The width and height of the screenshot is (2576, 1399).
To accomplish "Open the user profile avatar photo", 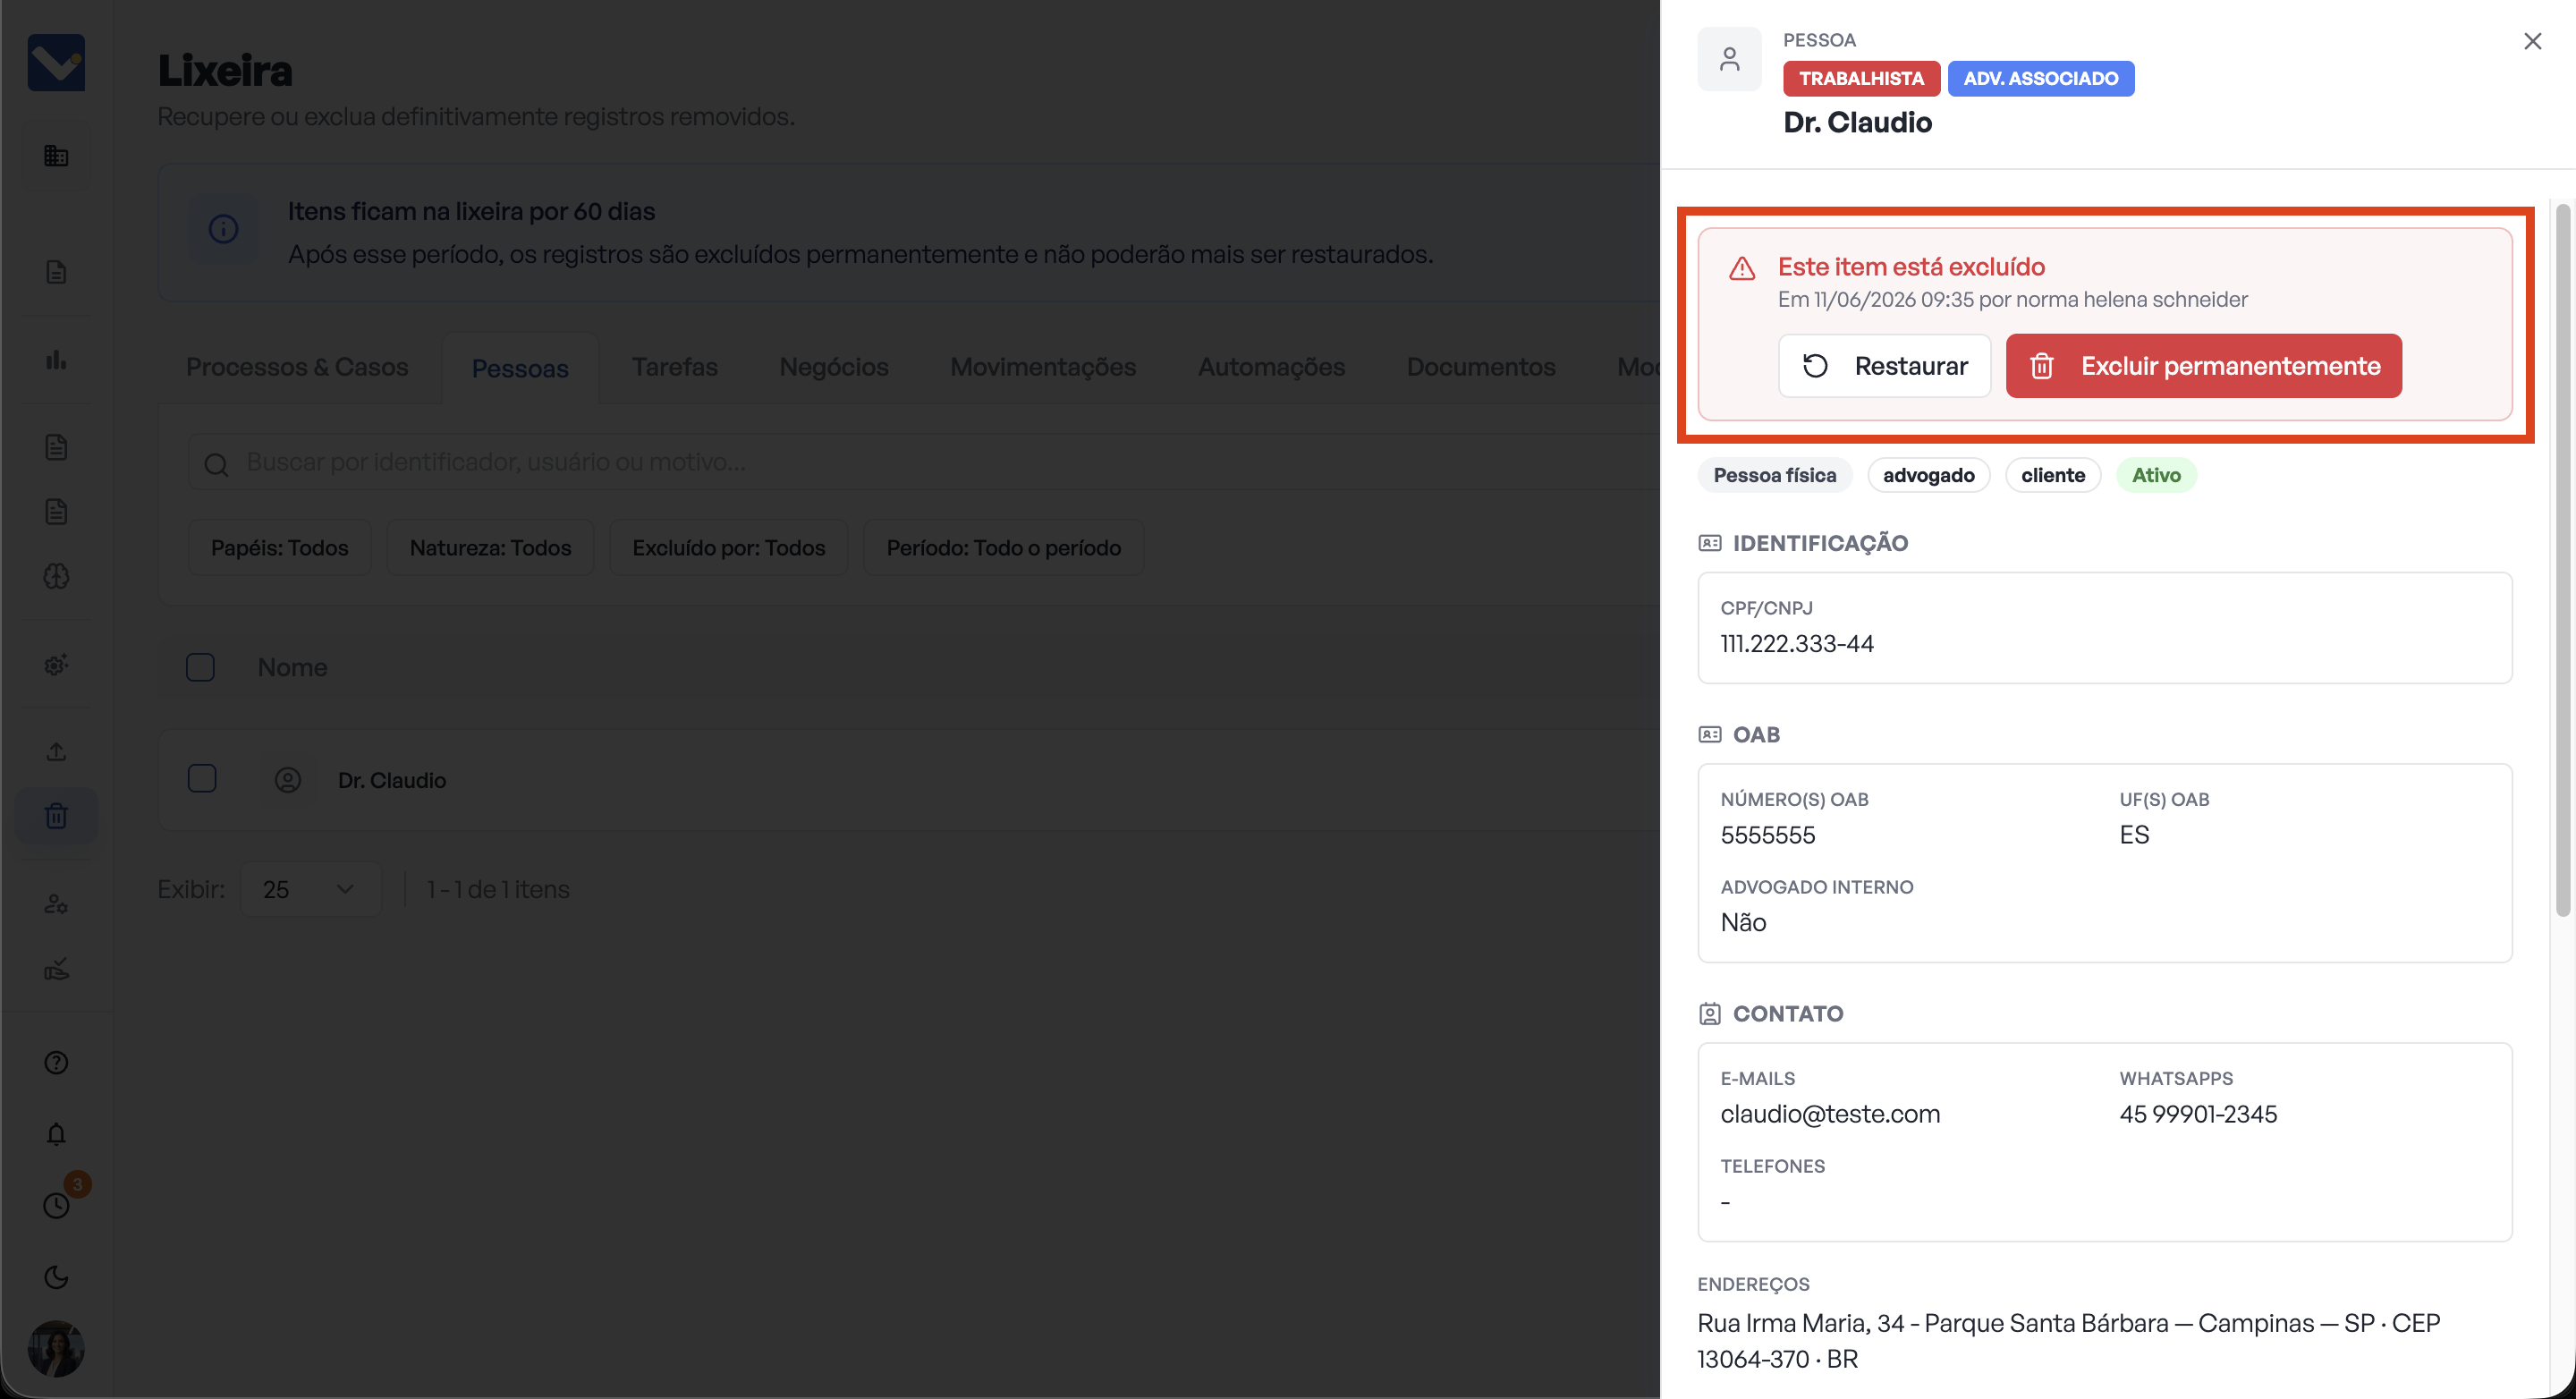I will click(x=56, y=1348).
